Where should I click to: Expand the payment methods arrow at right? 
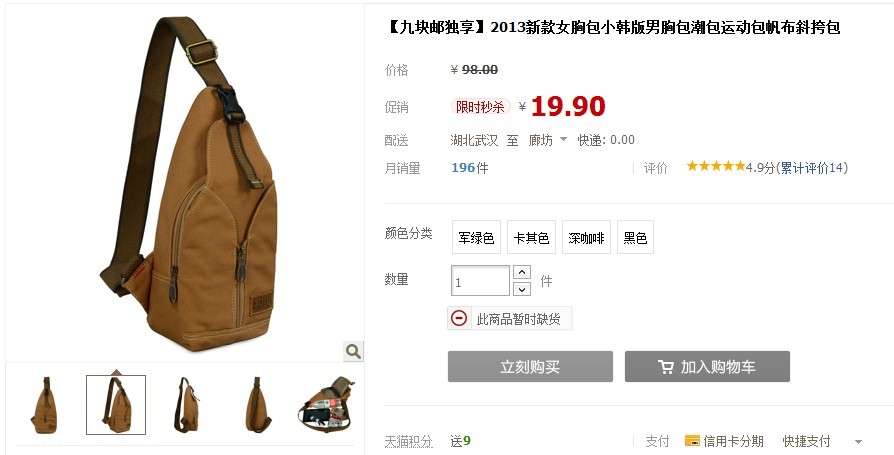tap(858, 441)
